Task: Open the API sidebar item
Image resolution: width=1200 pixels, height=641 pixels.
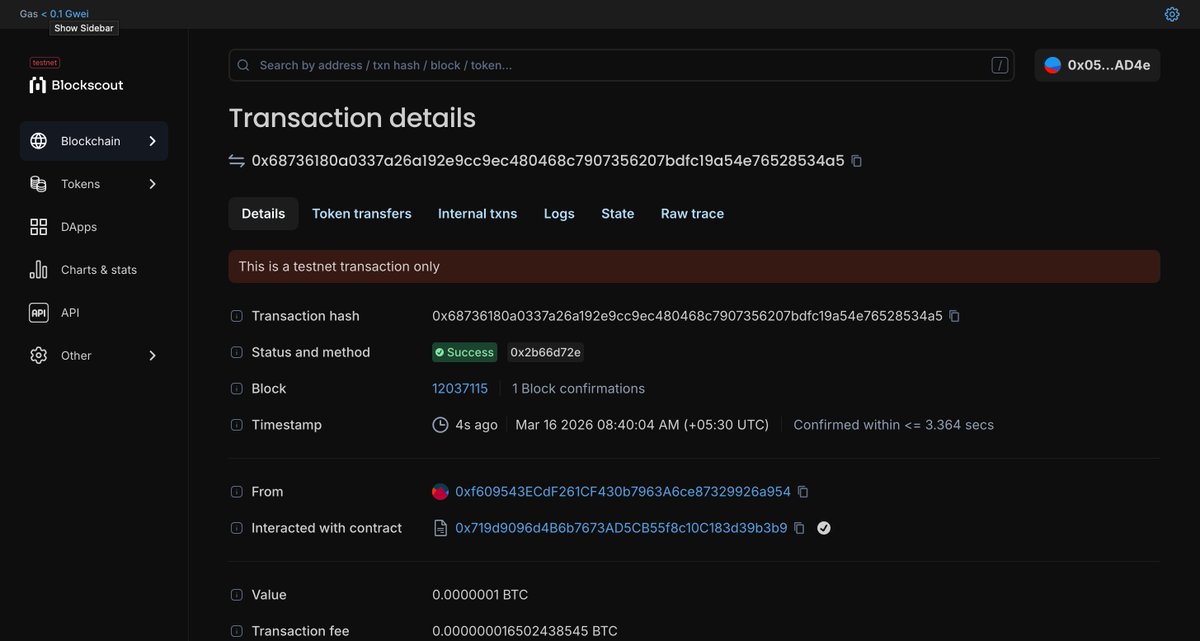Action: coord(94,313)
